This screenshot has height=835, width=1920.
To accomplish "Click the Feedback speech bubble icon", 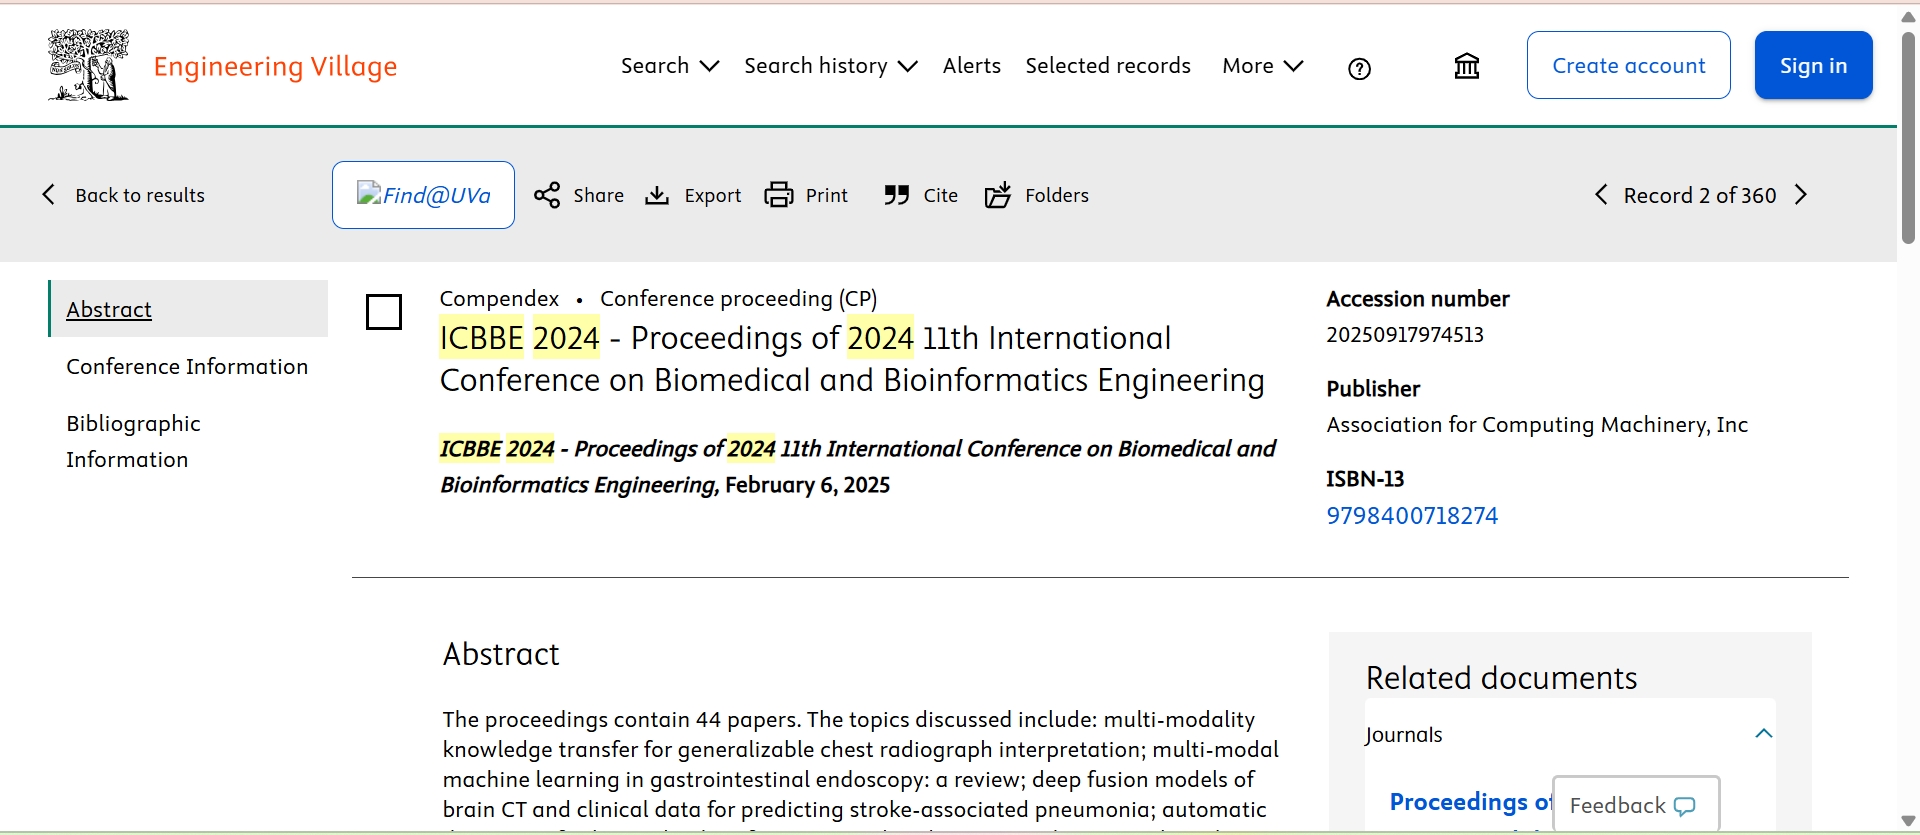I will [x=1685, y=806].
